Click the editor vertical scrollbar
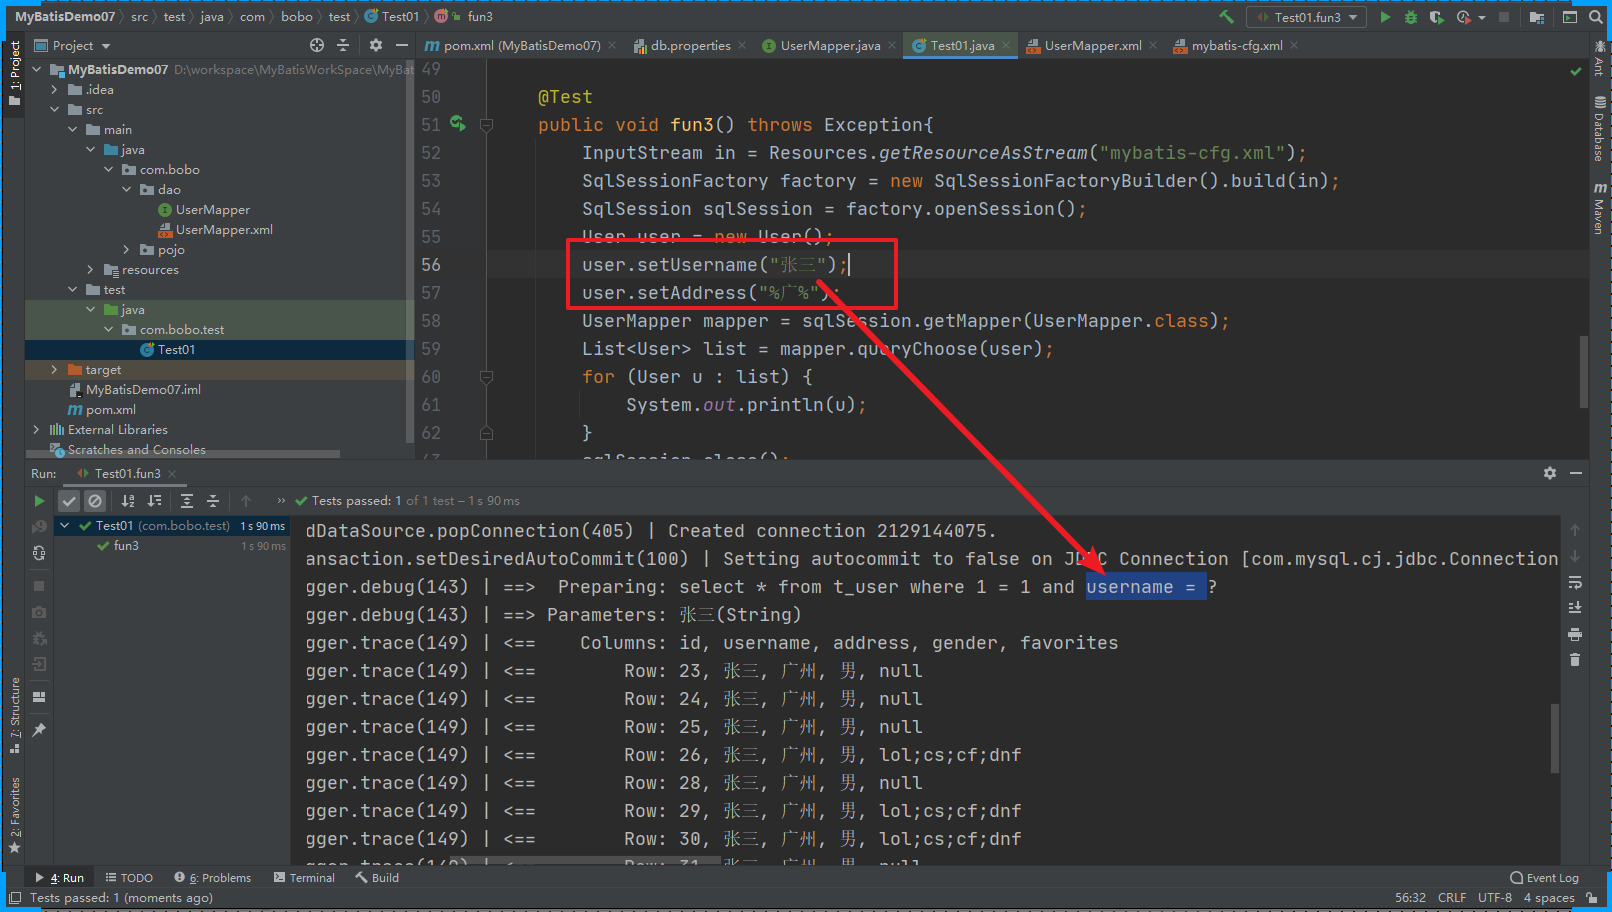This screenshot has height=912, width=1612. coord(1583,372)
